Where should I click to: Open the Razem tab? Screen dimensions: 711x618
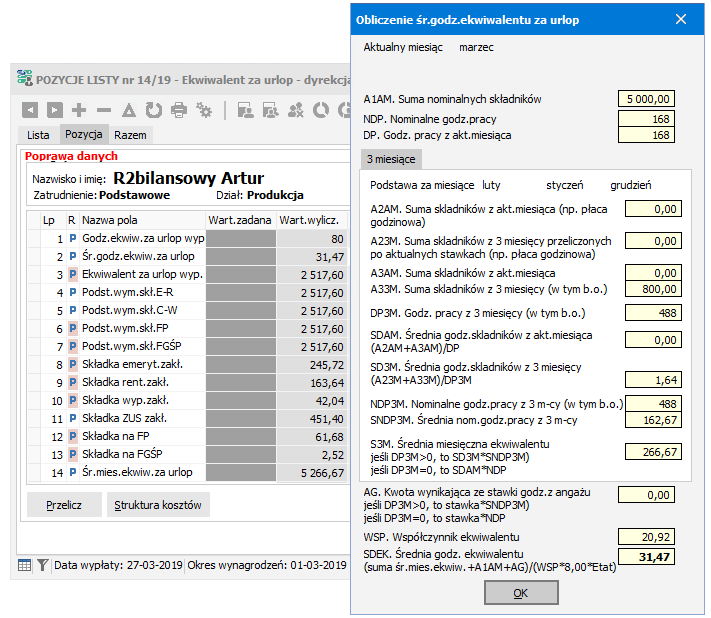pos(131,135)
